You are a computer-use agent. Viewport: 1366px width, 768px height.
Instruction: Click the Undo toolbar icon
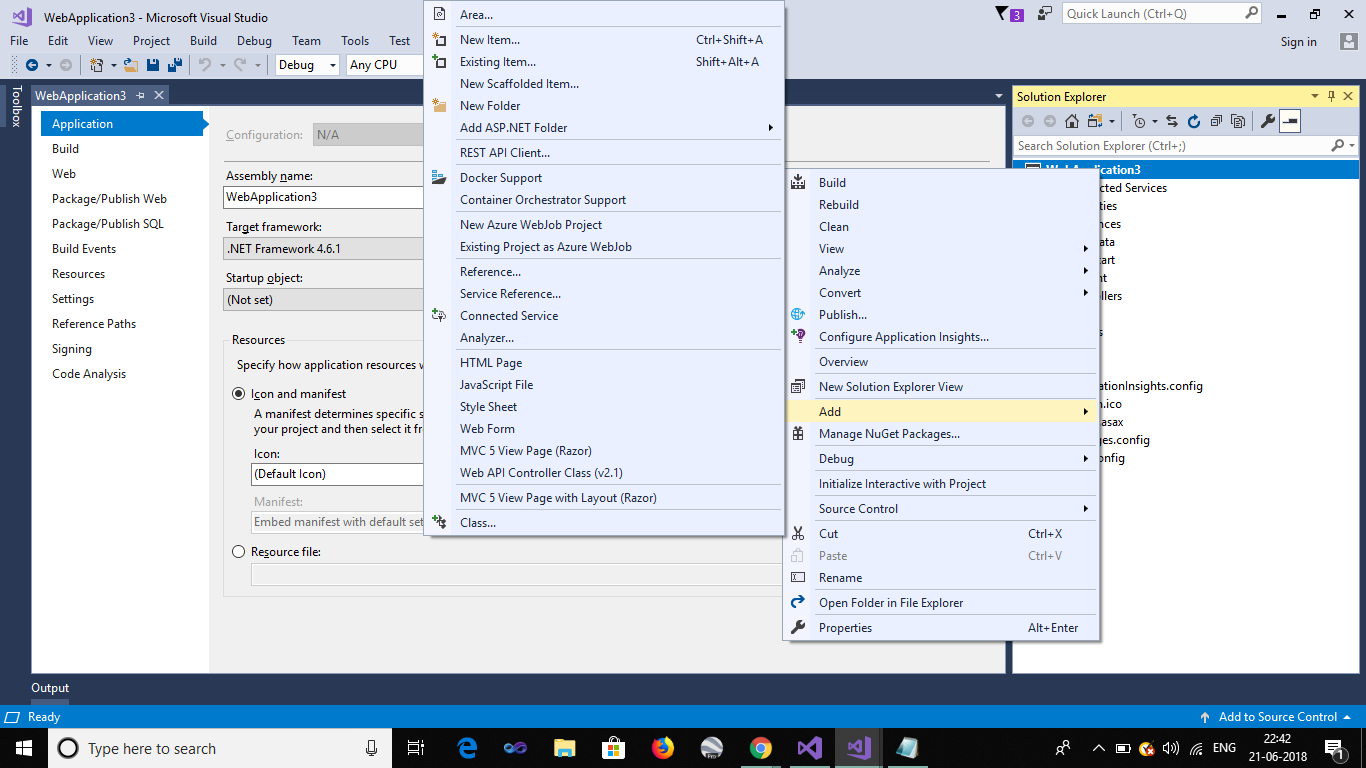pos(204,65)
